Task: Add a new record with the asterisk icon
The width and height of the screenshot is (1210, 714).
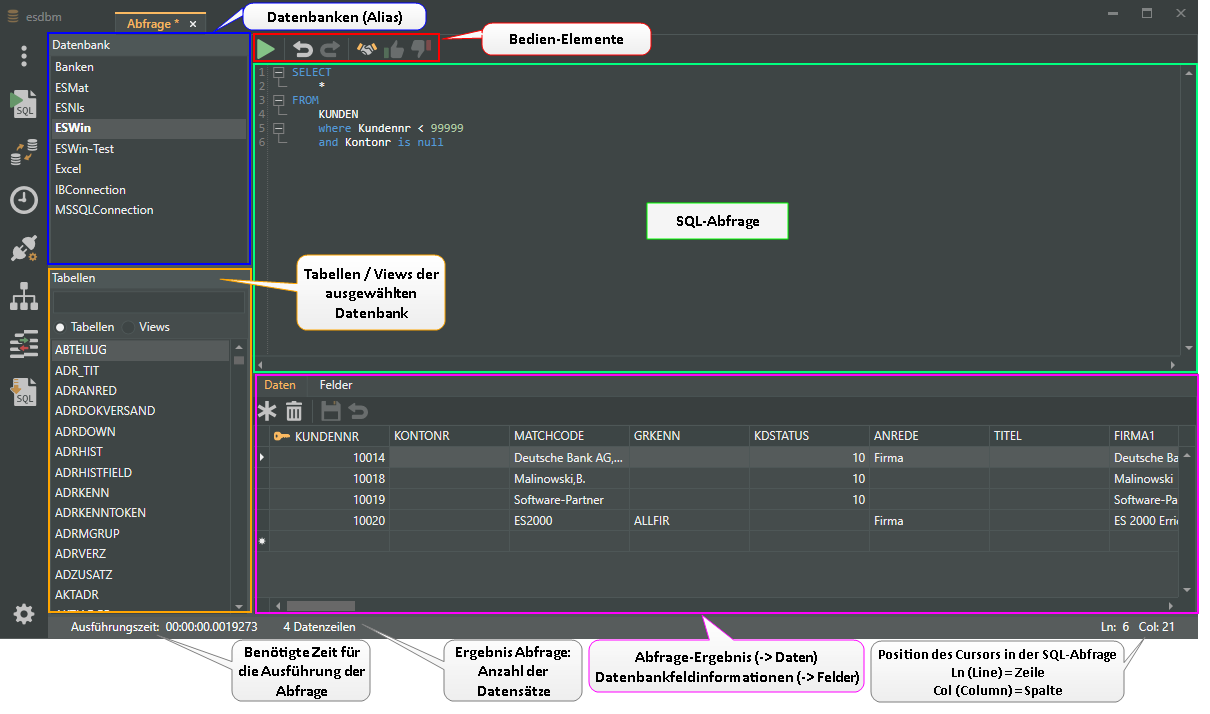Action: click(267, 411)
